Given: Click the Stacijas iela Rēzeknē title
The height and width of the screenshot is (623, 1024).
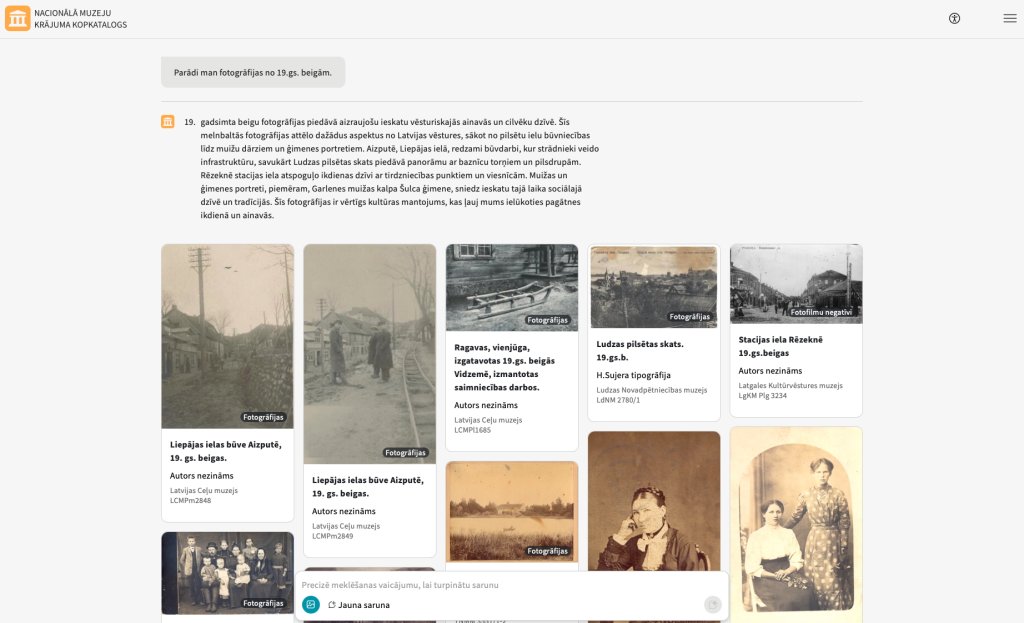Looking at the screenshot, I should [x=780, y=346].
